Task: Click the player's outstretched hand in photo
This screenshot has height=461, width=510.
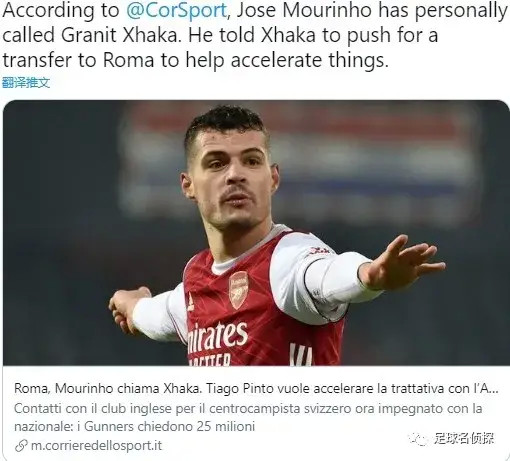Action: (403, 263)
